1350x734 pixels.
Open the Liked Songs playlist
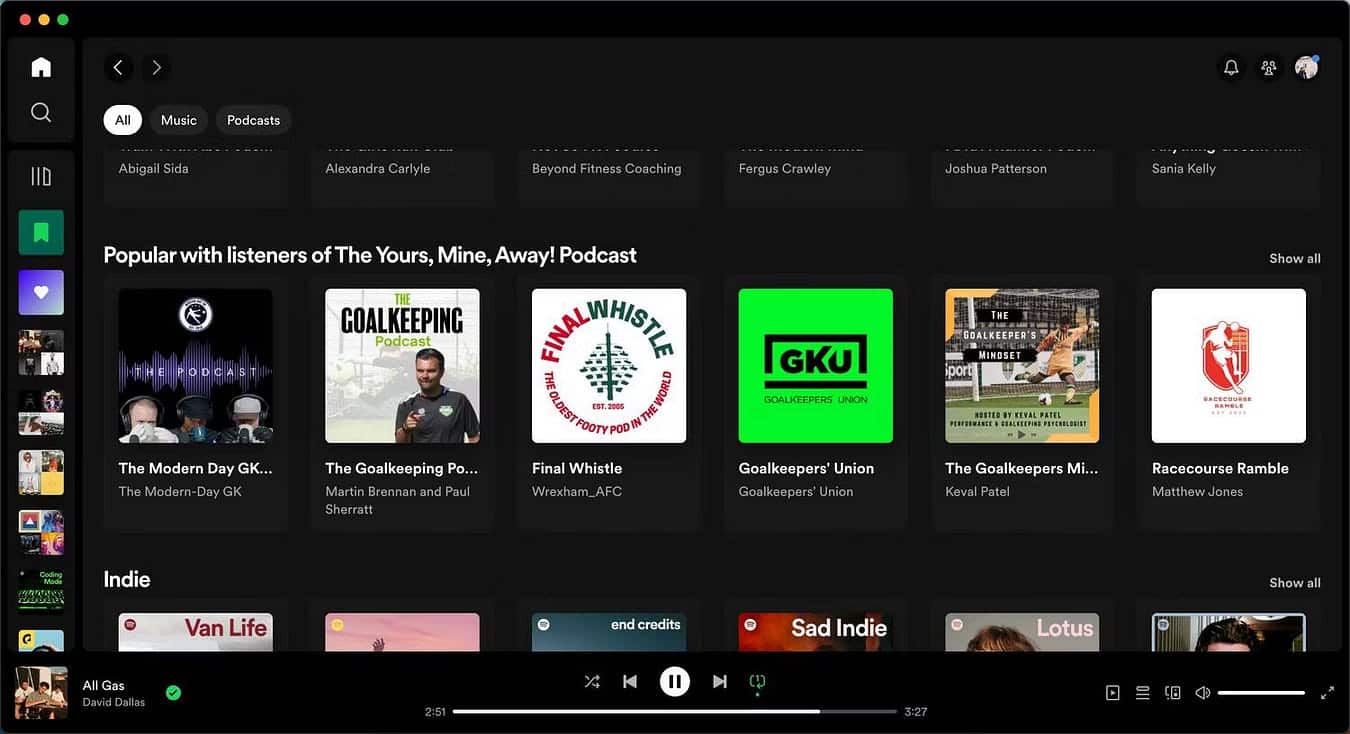[x=40, y=292]
